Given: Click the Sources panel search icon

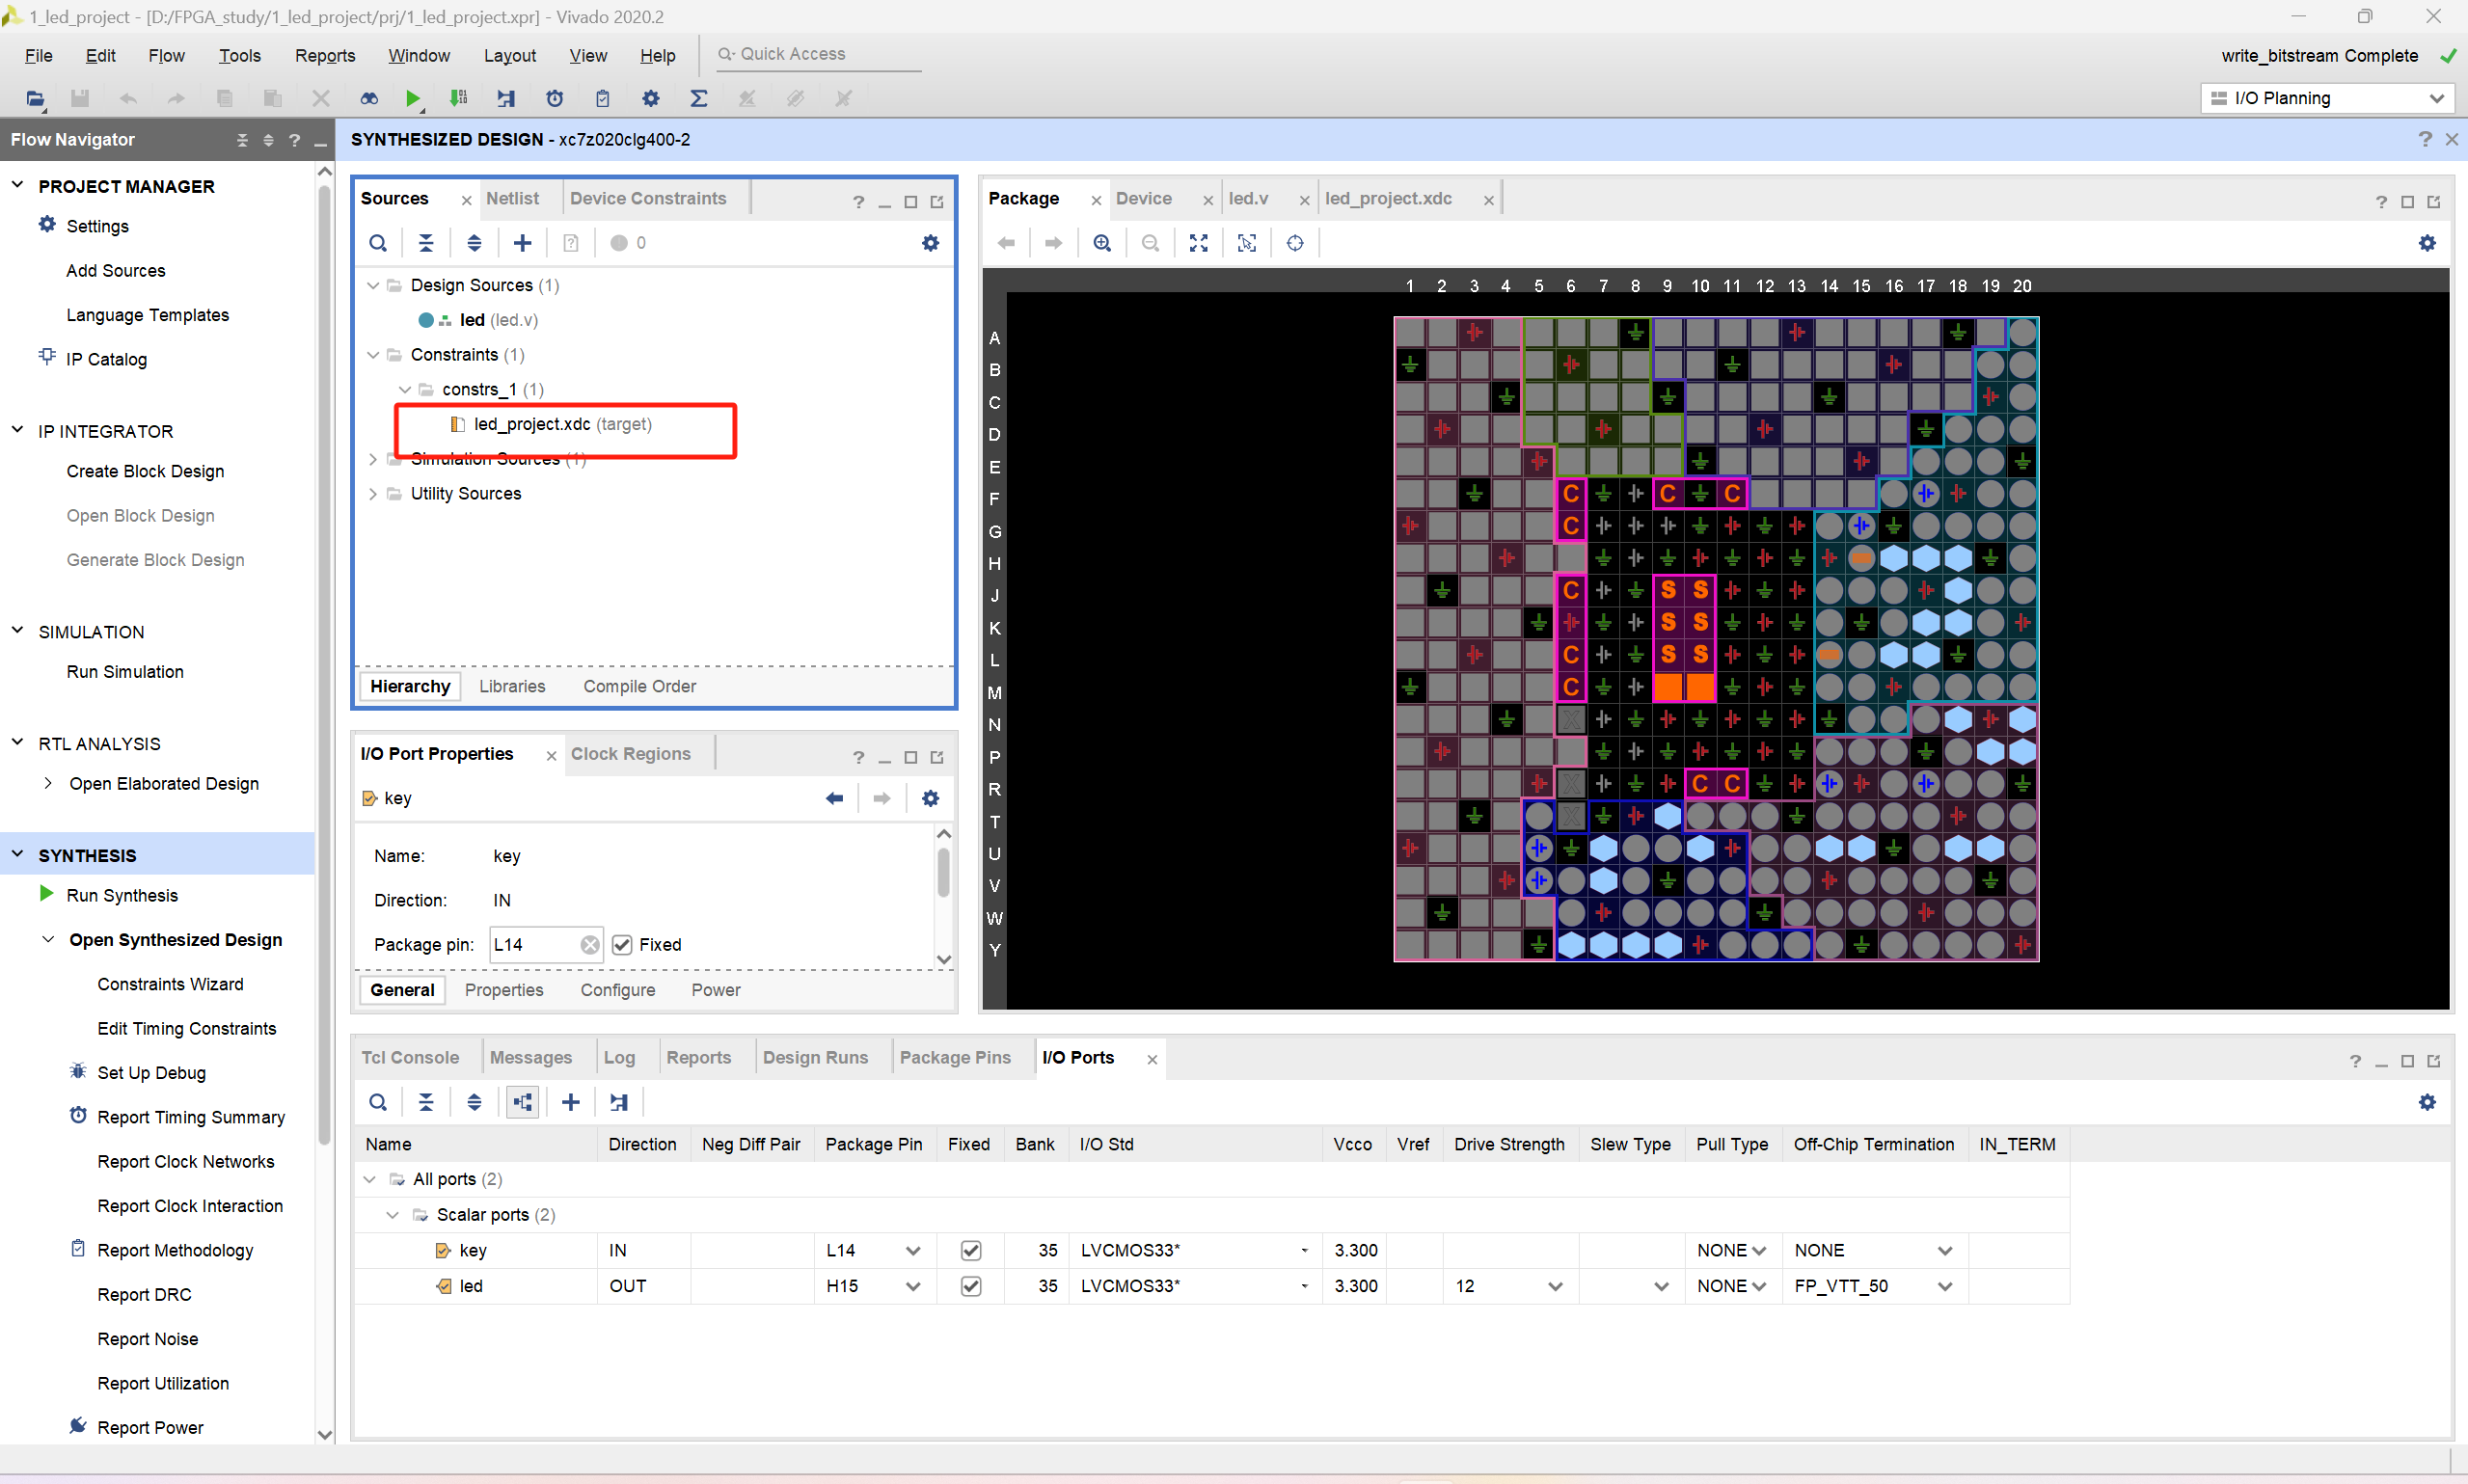Looking at the screenshot, I should point(378,243).
